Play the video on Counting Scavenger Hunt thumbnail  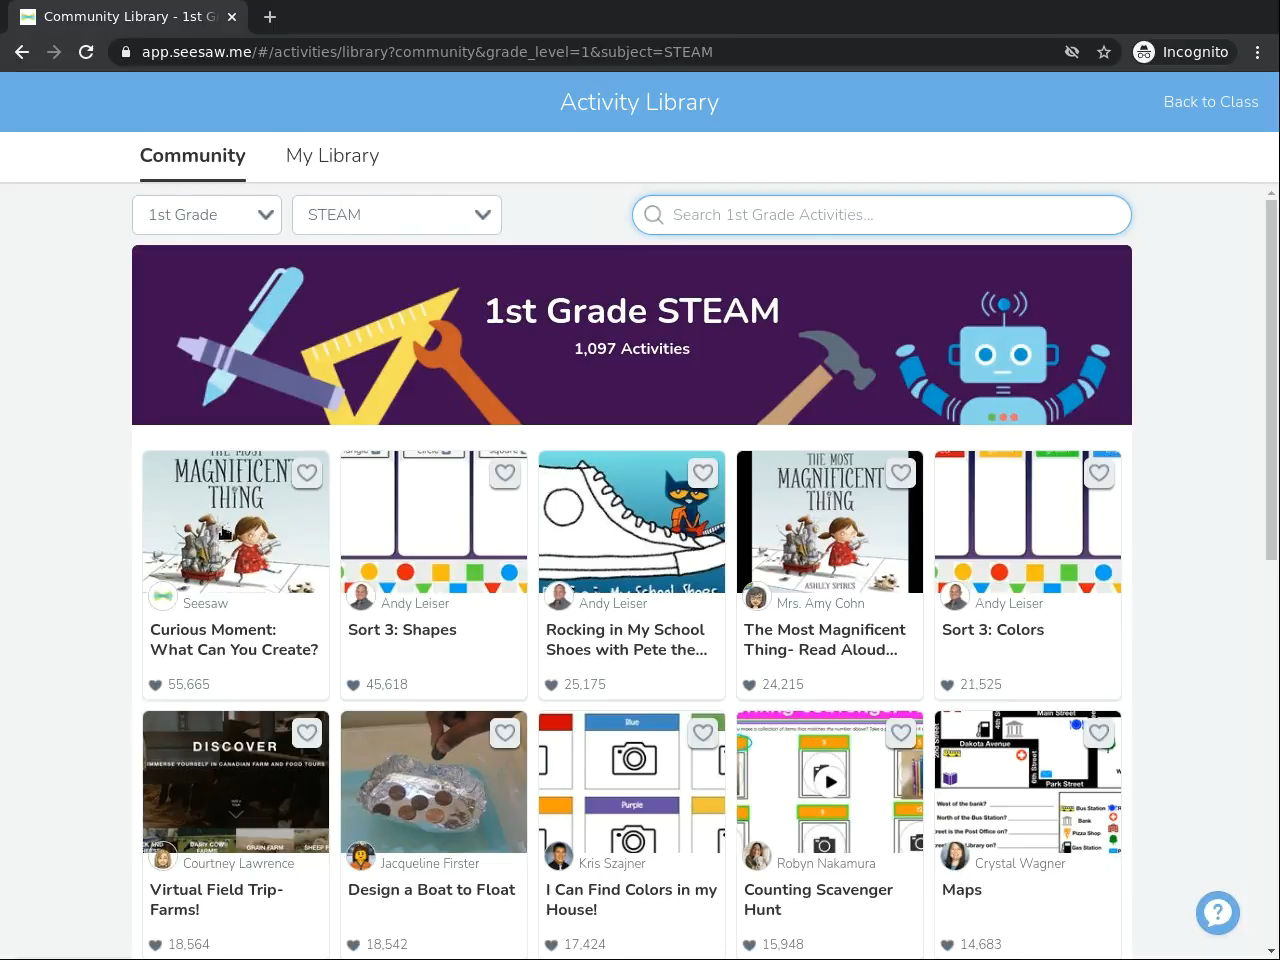click(x=830, y=781)
